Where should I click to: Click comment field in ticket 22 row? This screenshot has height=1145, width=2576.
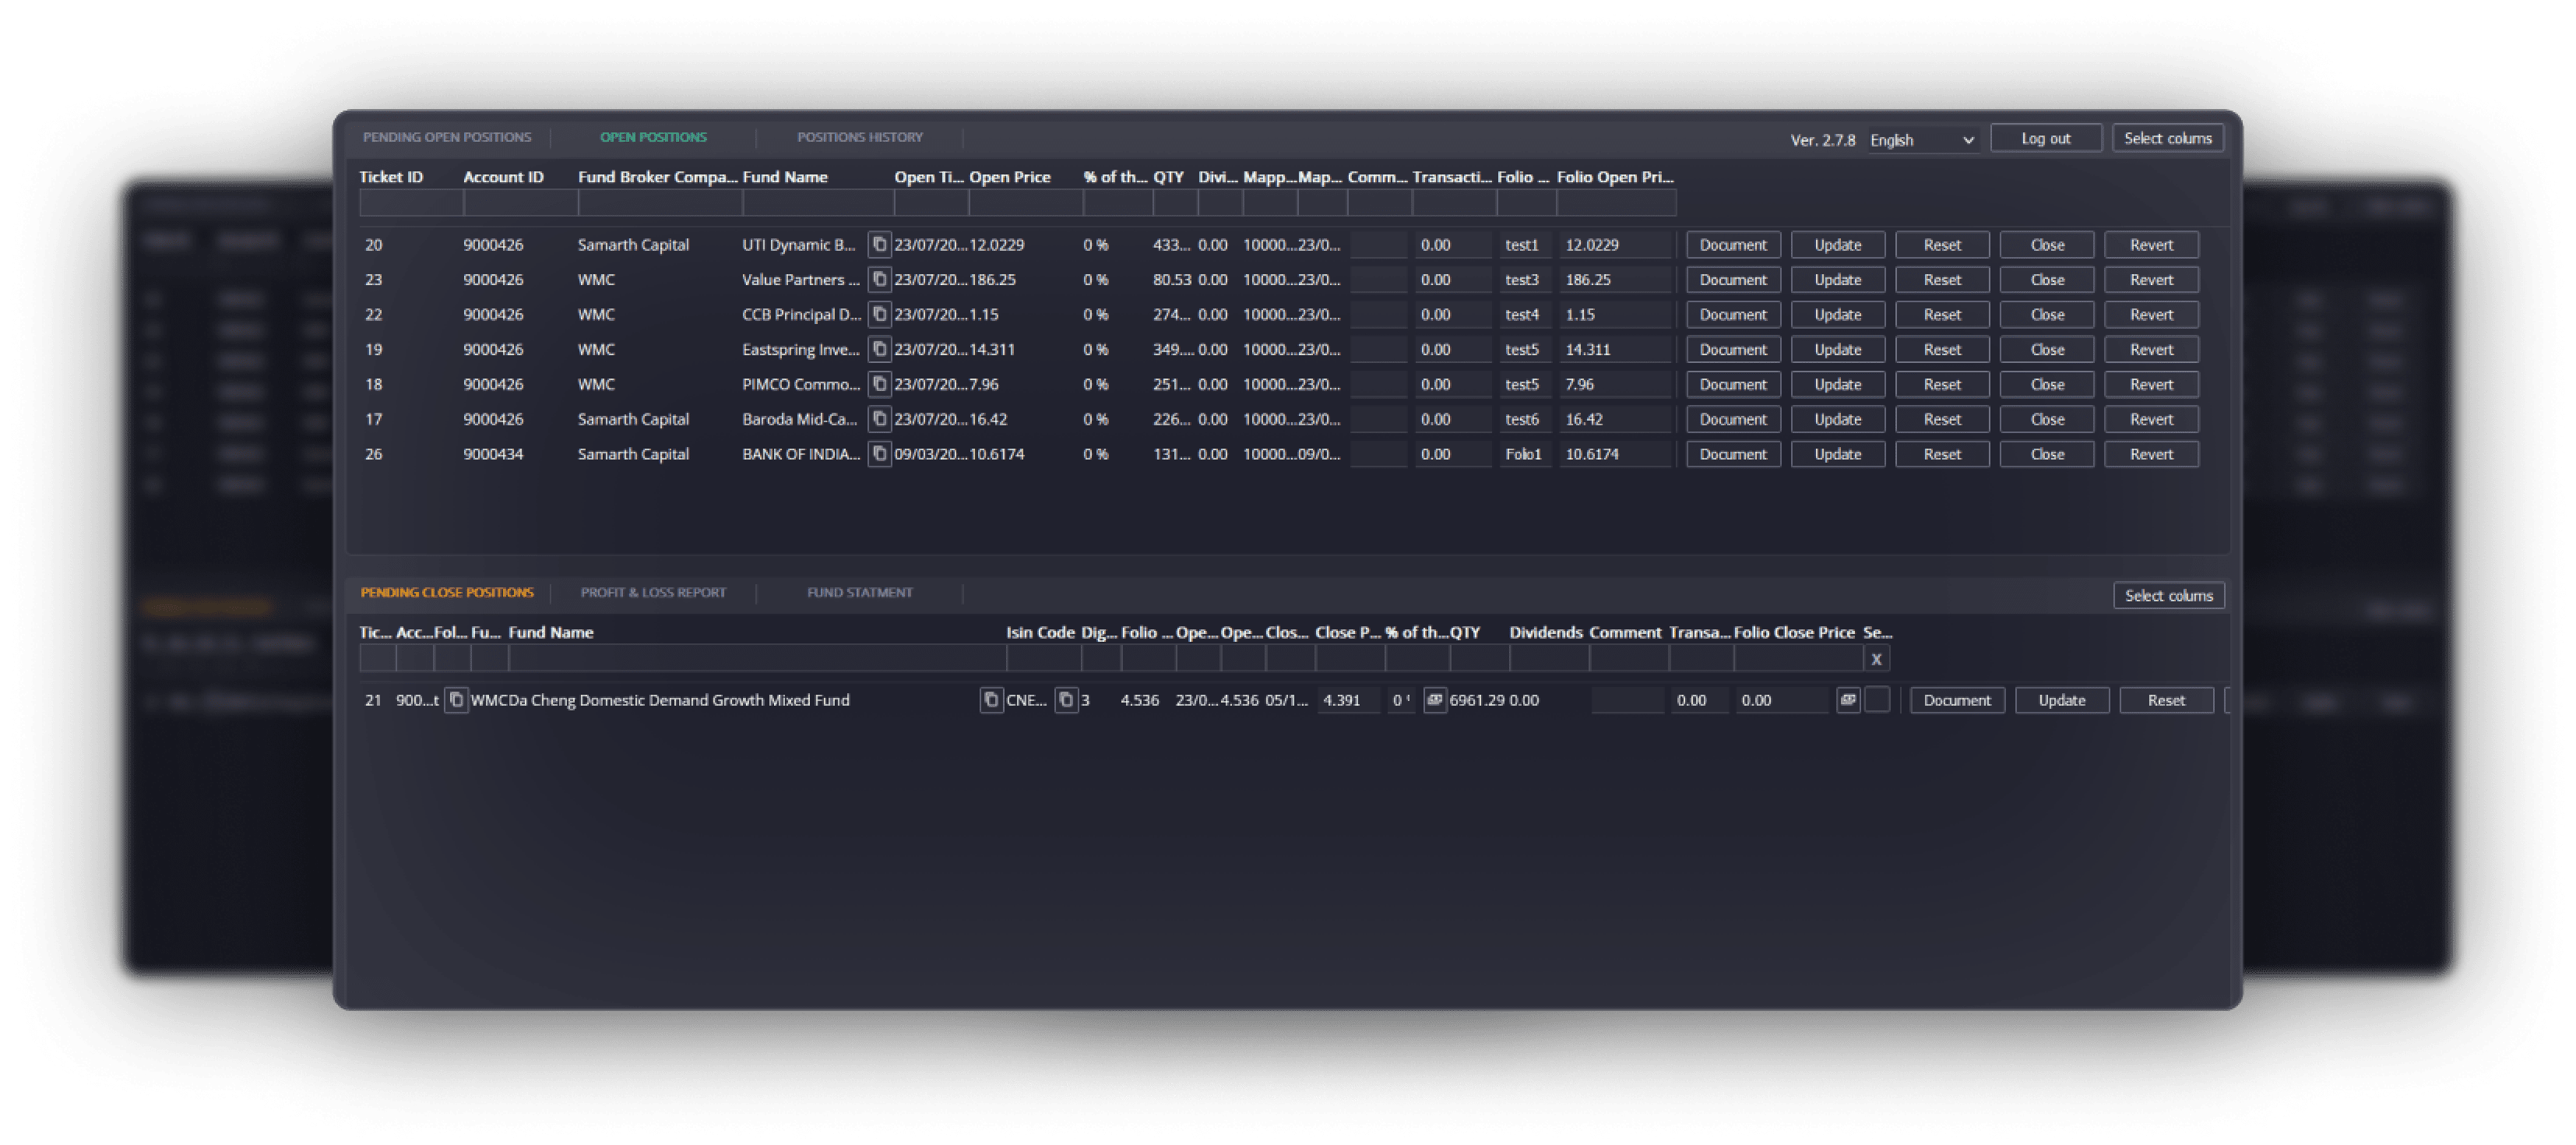1379,314
